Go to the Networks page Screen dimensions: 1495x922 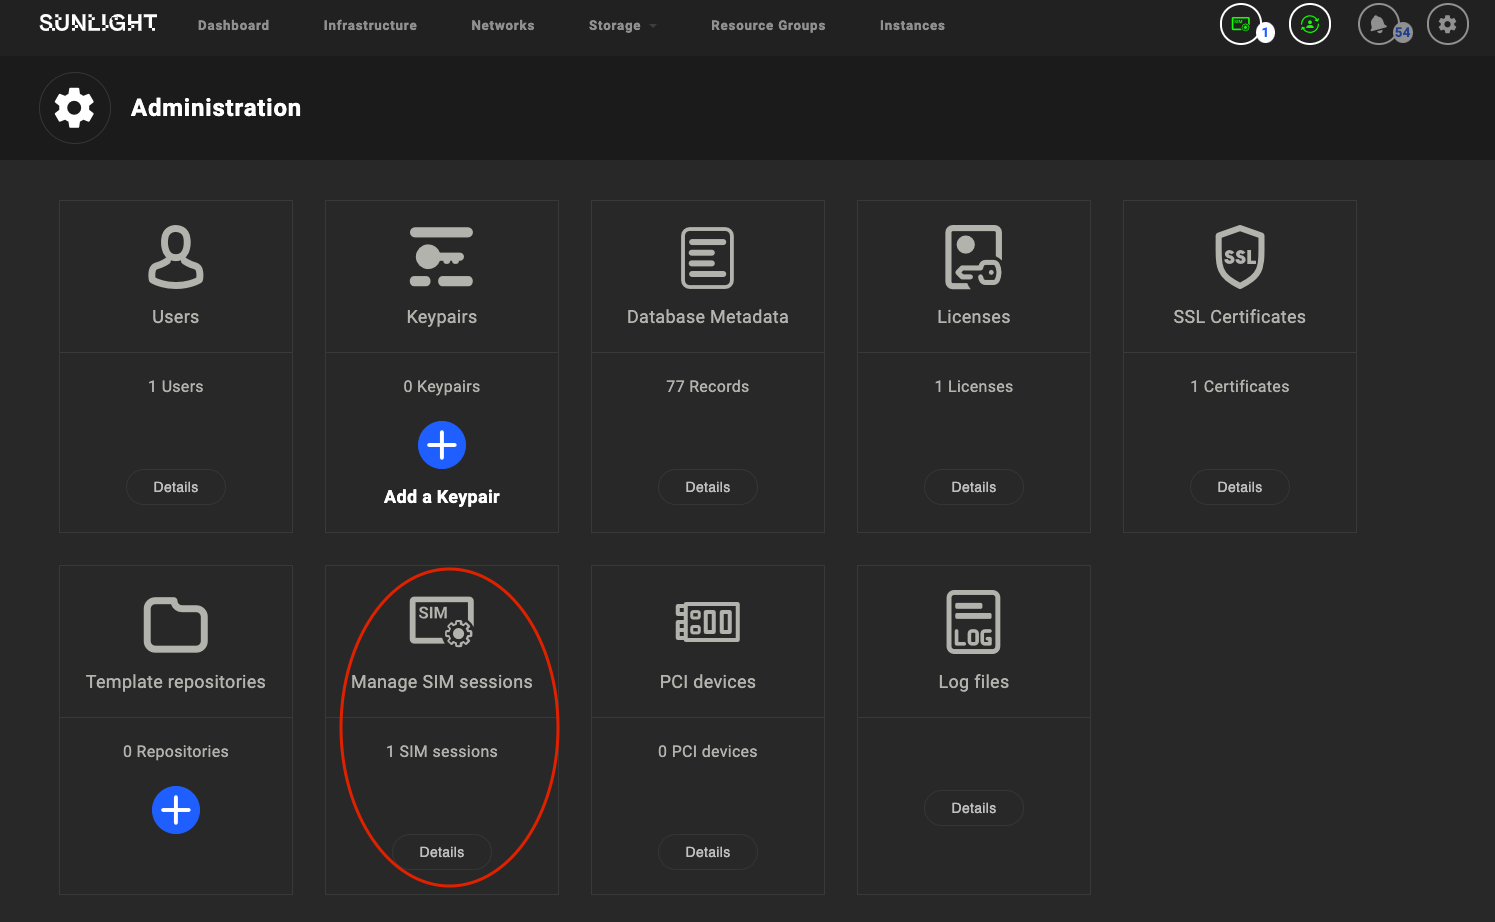[x=503, y=25]
